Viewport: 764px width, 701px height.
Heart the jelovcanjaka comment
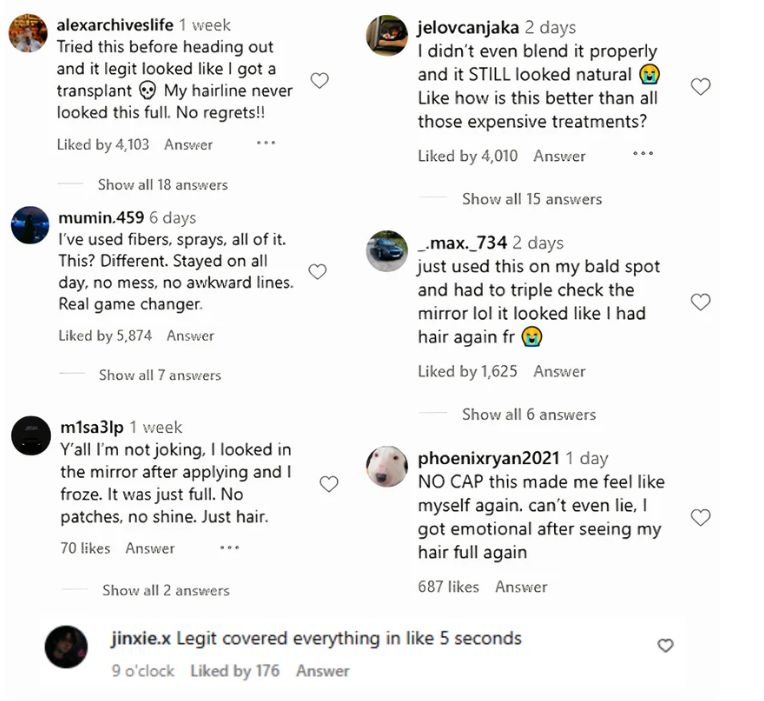pyautogui.click(x=701, y=87)
